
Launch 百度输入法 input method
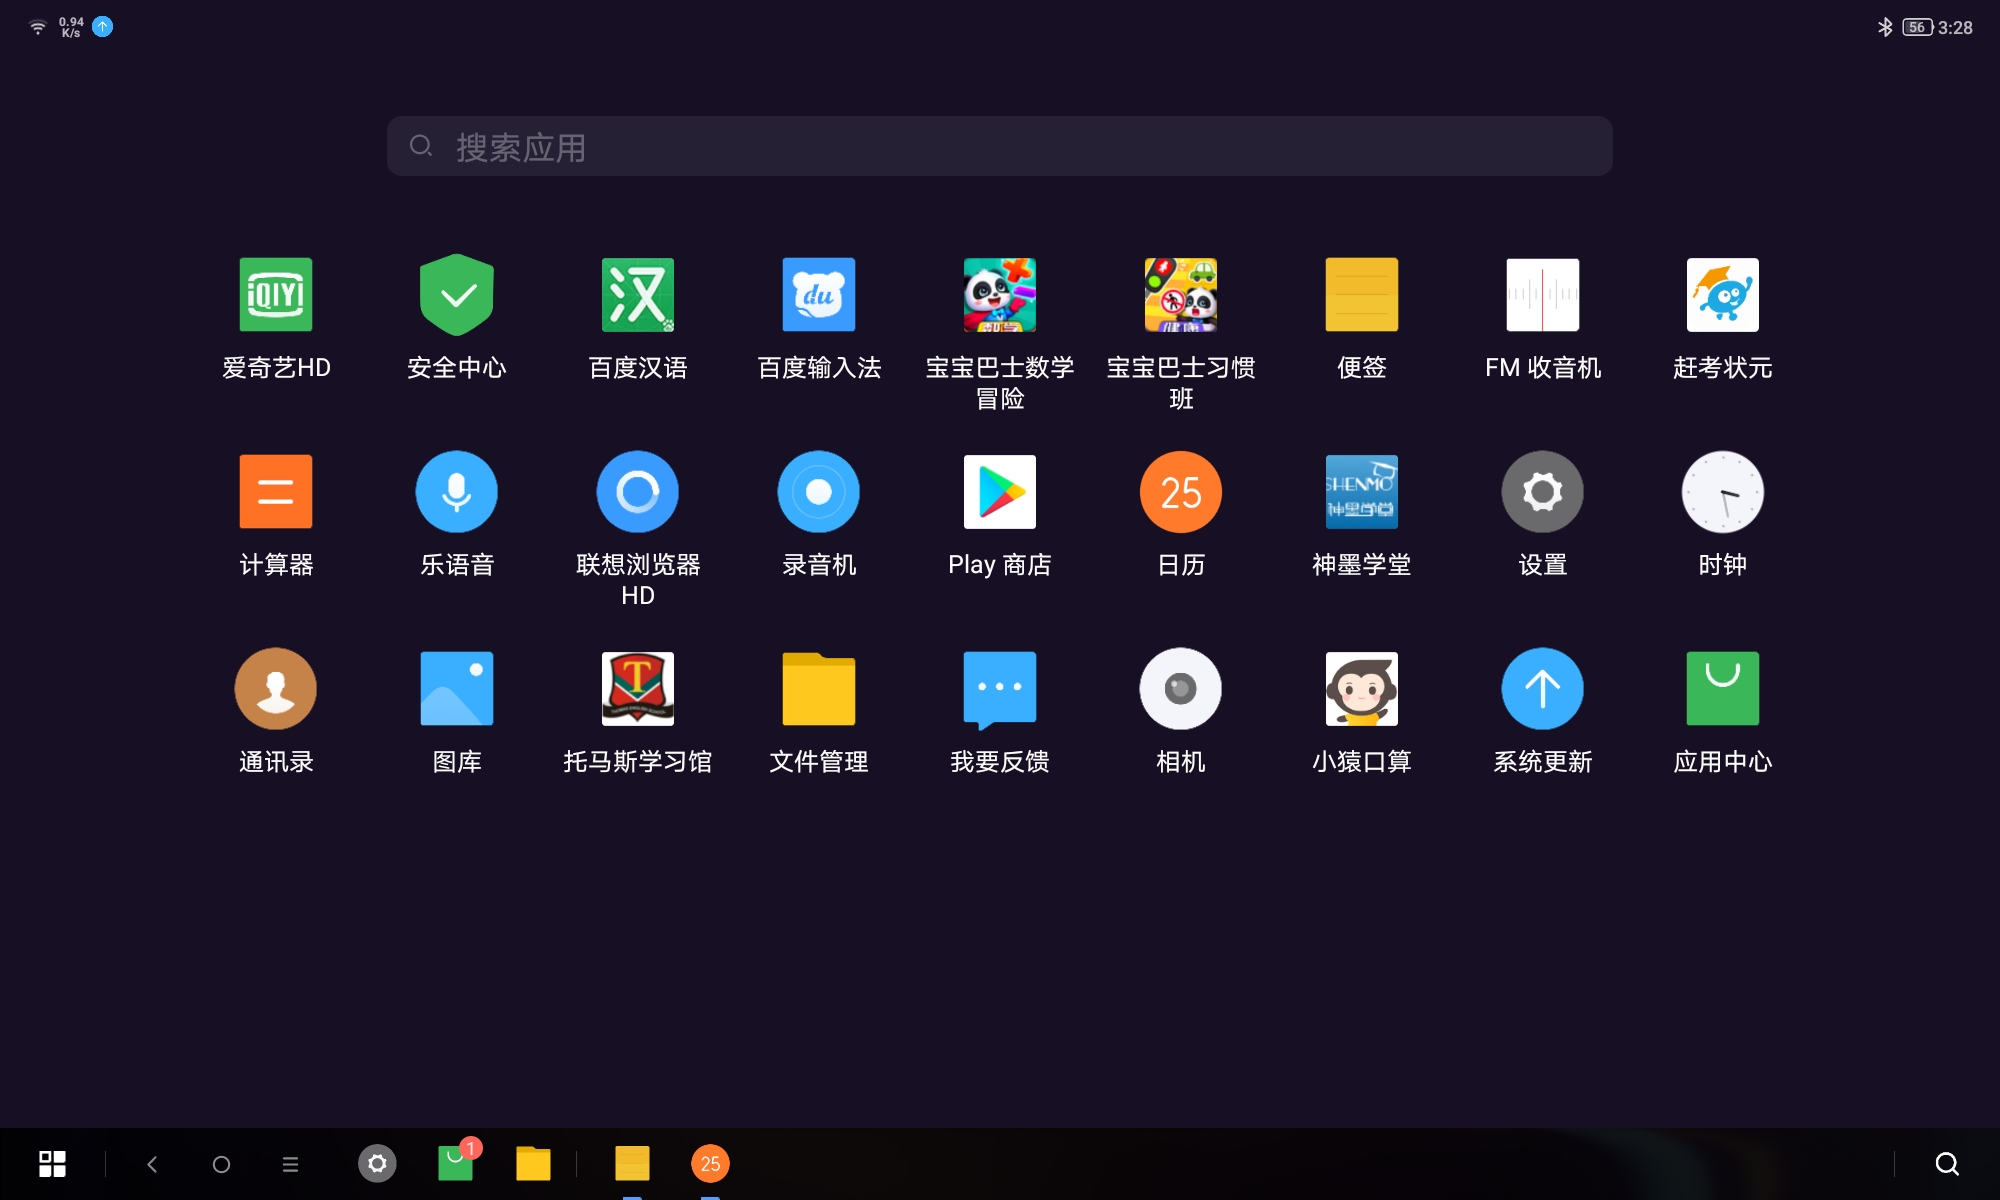click(818, 295)
